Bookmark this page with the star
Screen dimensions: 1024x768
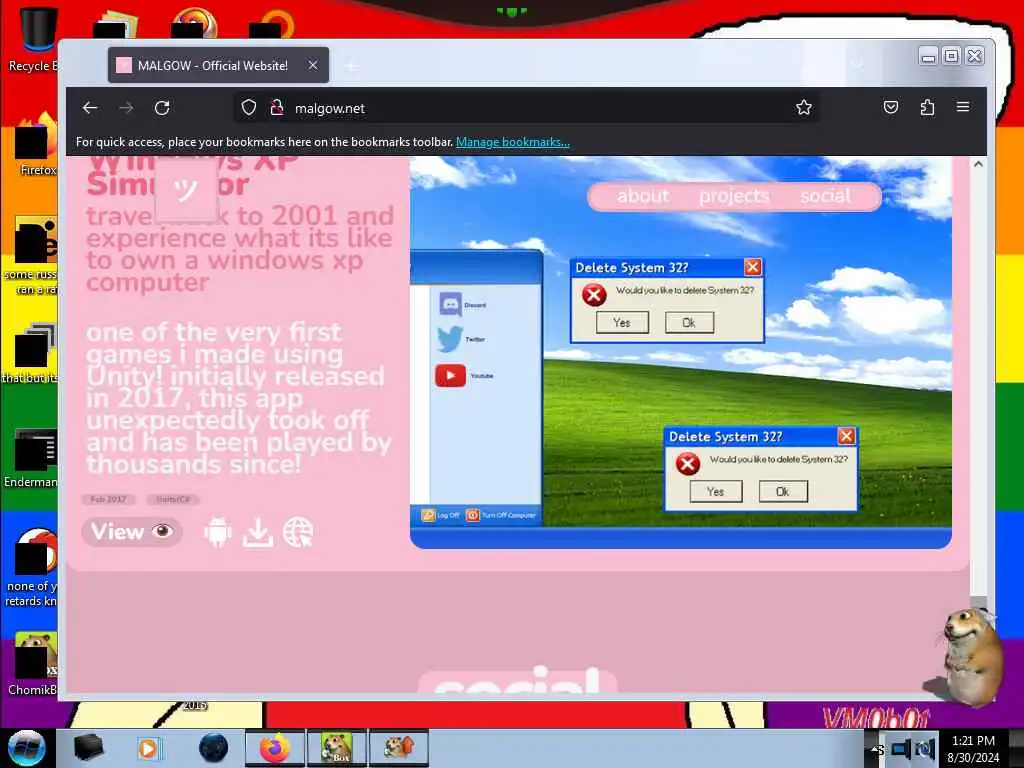pyautogui.click(x=804, y=107)
